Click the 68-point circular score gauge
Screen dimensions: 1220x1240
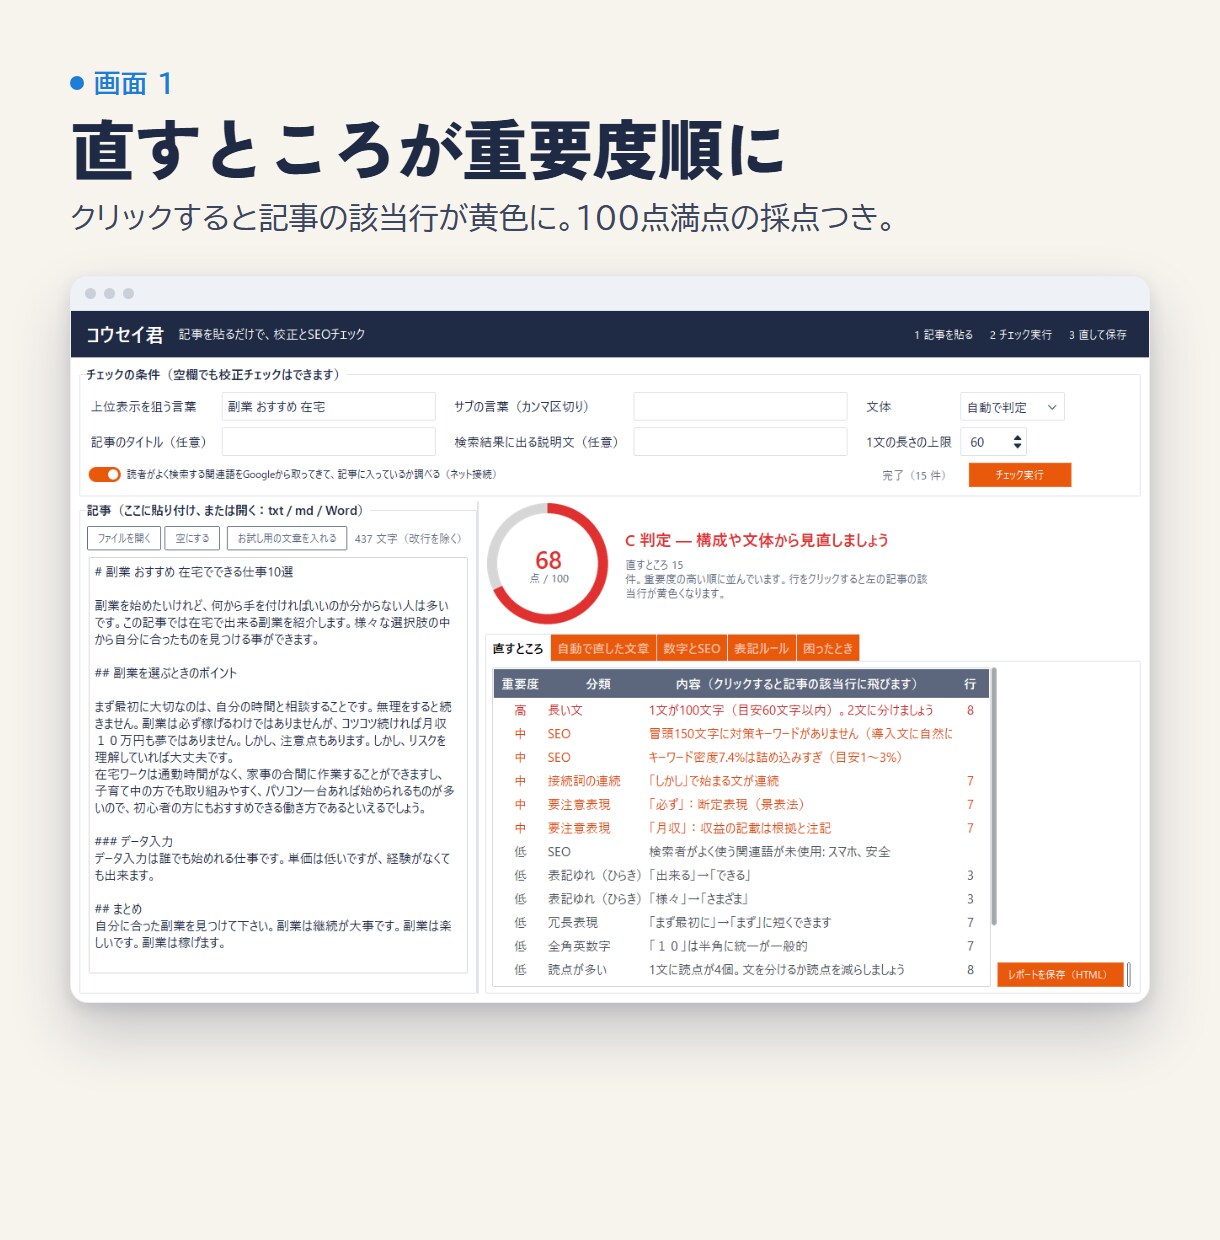(x=548, y=564)
